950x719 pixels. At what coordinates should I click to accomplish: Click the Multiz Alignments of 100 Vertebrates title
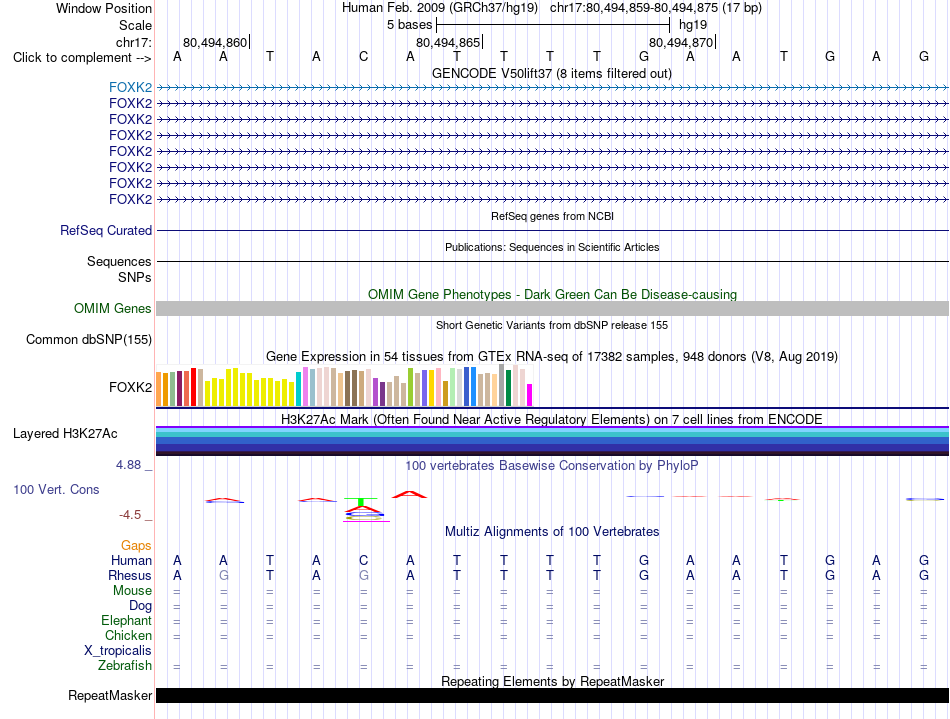[552, 532]
